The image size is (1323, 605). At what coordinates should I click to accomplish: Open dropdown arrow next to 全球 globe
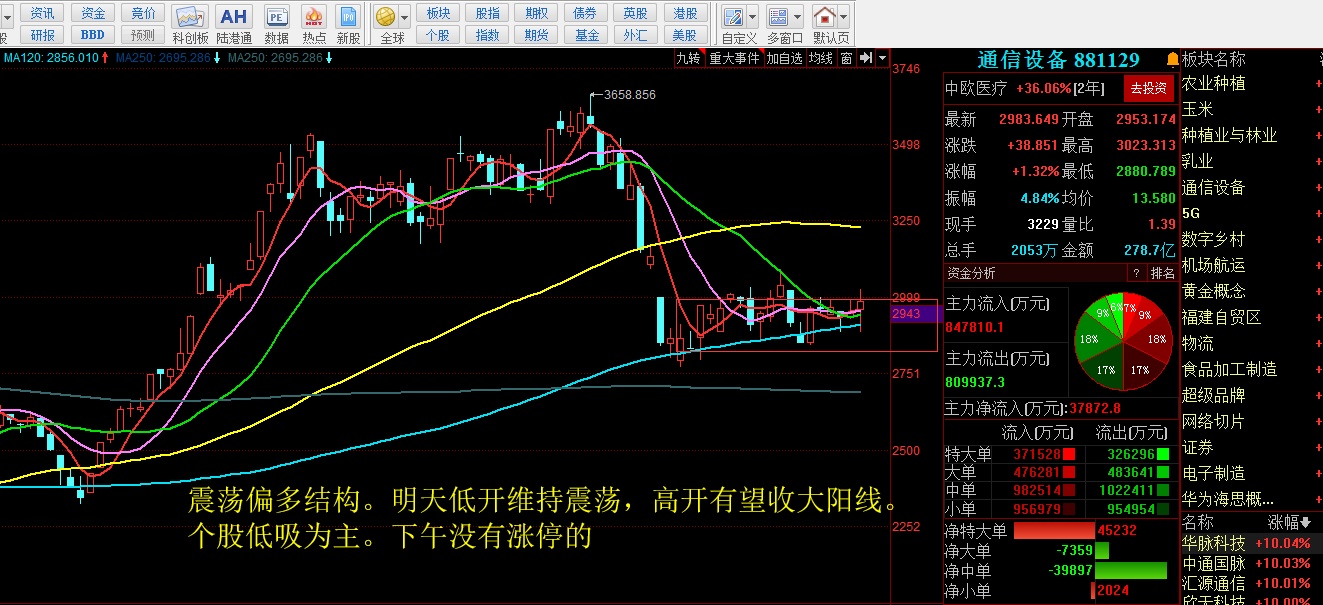point(404,17)
